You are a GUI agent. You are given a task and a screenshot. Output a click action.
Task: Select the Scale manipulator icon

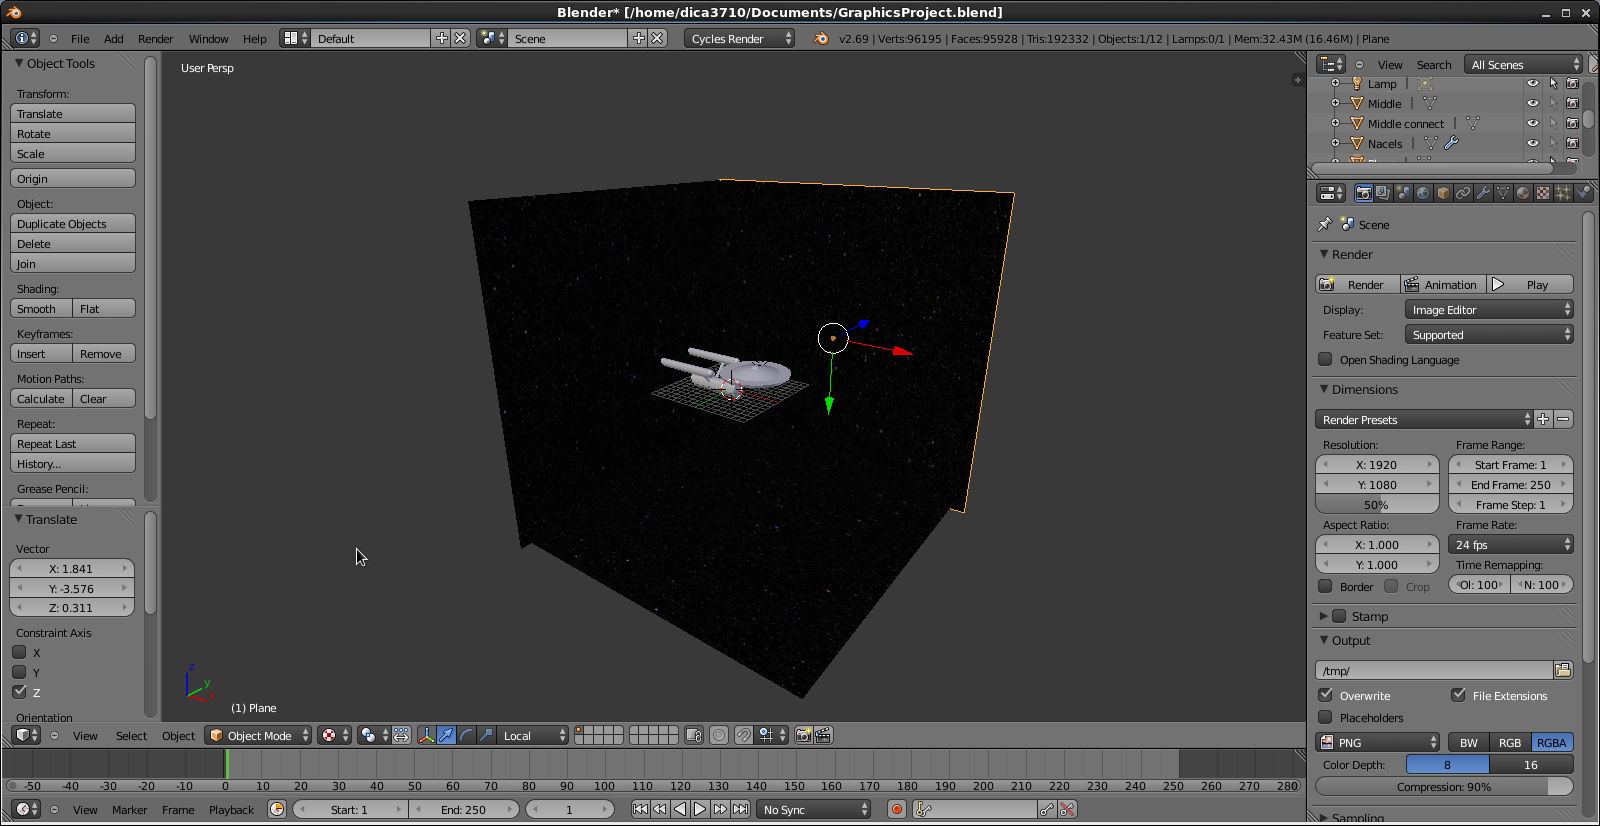tap(486, 735)
